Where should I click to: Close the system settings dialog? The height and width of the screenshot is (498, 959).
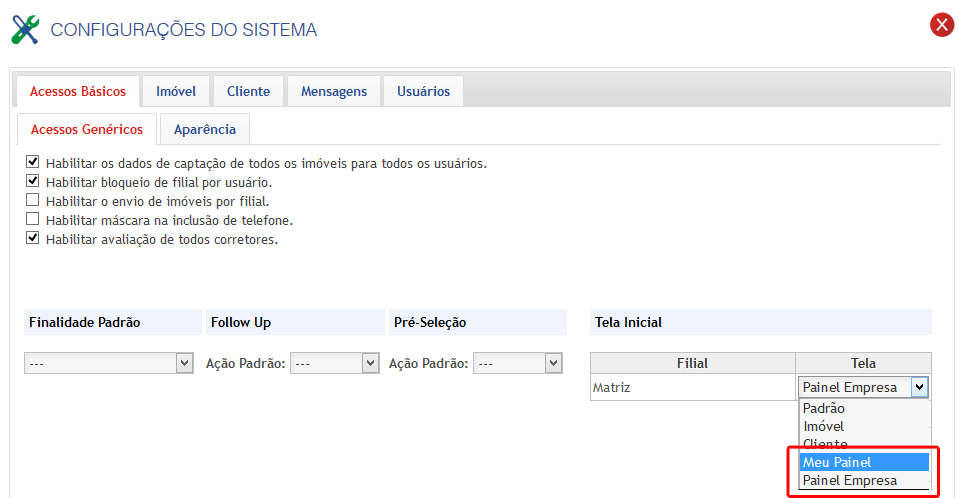[941, 25]
